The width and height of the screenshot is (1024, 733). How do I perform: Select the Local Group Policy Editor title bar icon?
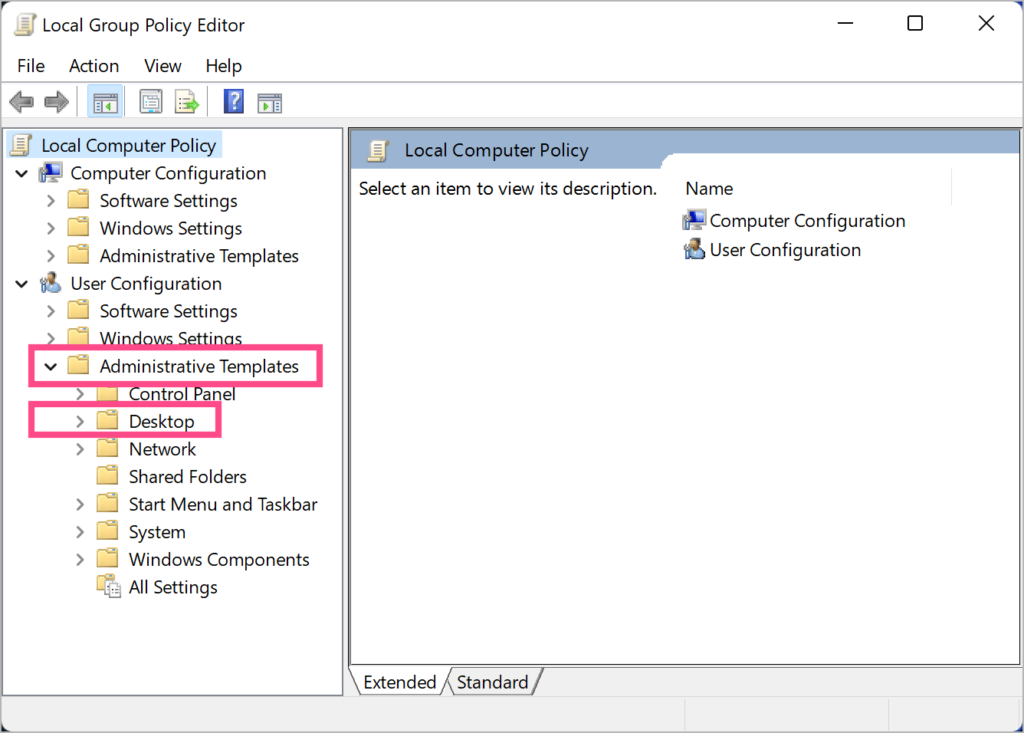tap(24, 23)
